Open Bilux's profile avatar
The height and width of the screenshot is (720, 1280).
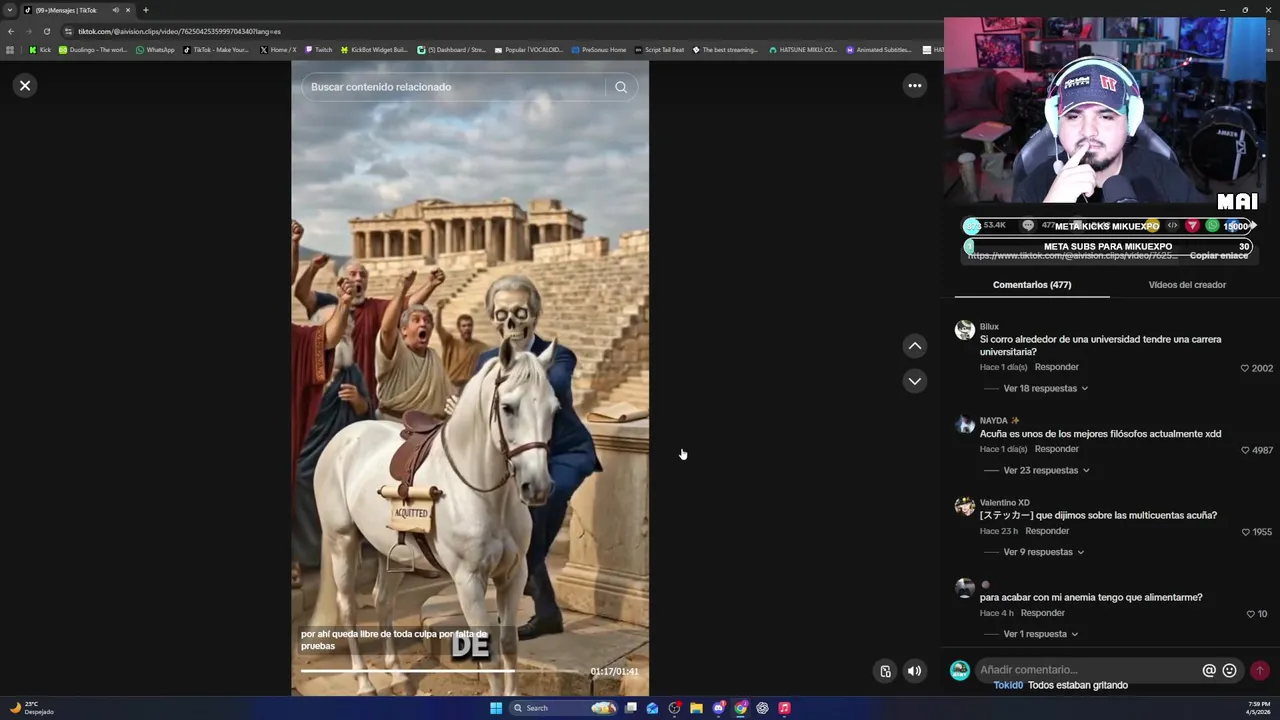[964, 330]
